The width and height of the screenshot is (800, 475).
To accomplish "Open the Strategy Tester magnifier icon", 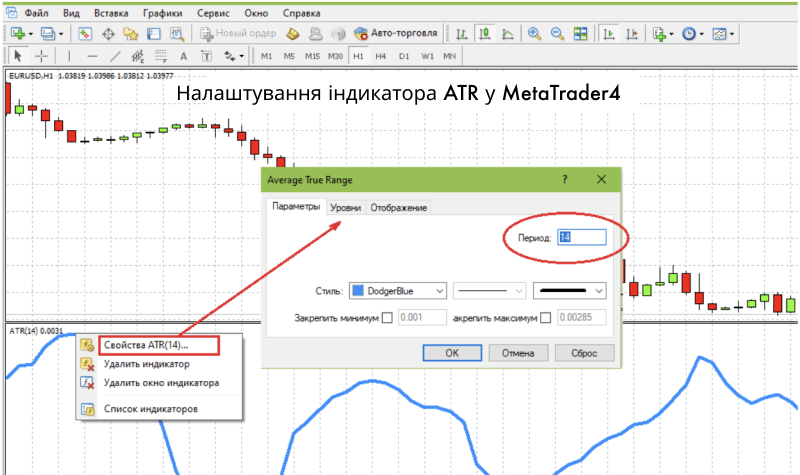I will click(177, 34).
